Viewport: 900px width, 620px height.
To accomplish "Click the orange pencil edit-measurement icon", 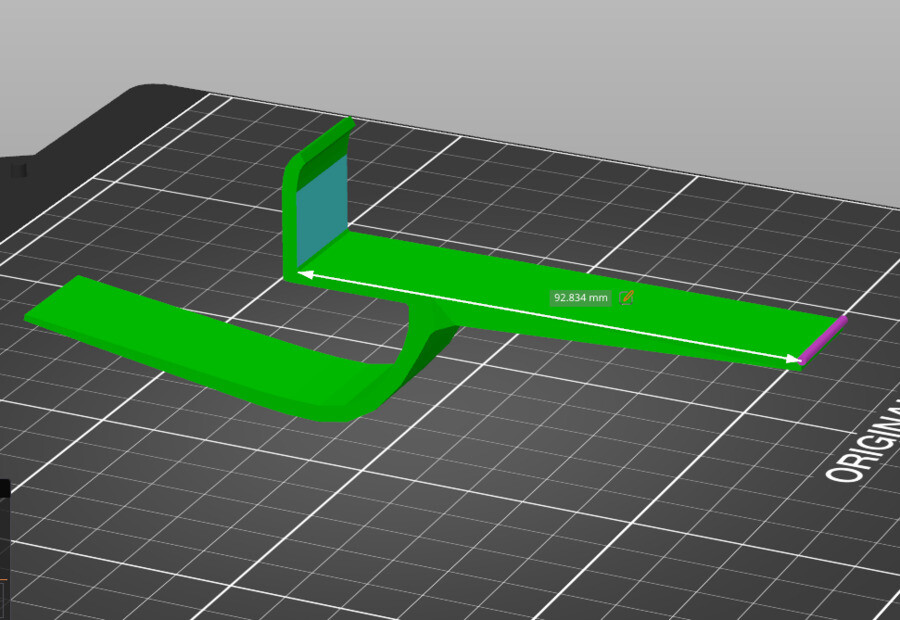I will point(626,297).
